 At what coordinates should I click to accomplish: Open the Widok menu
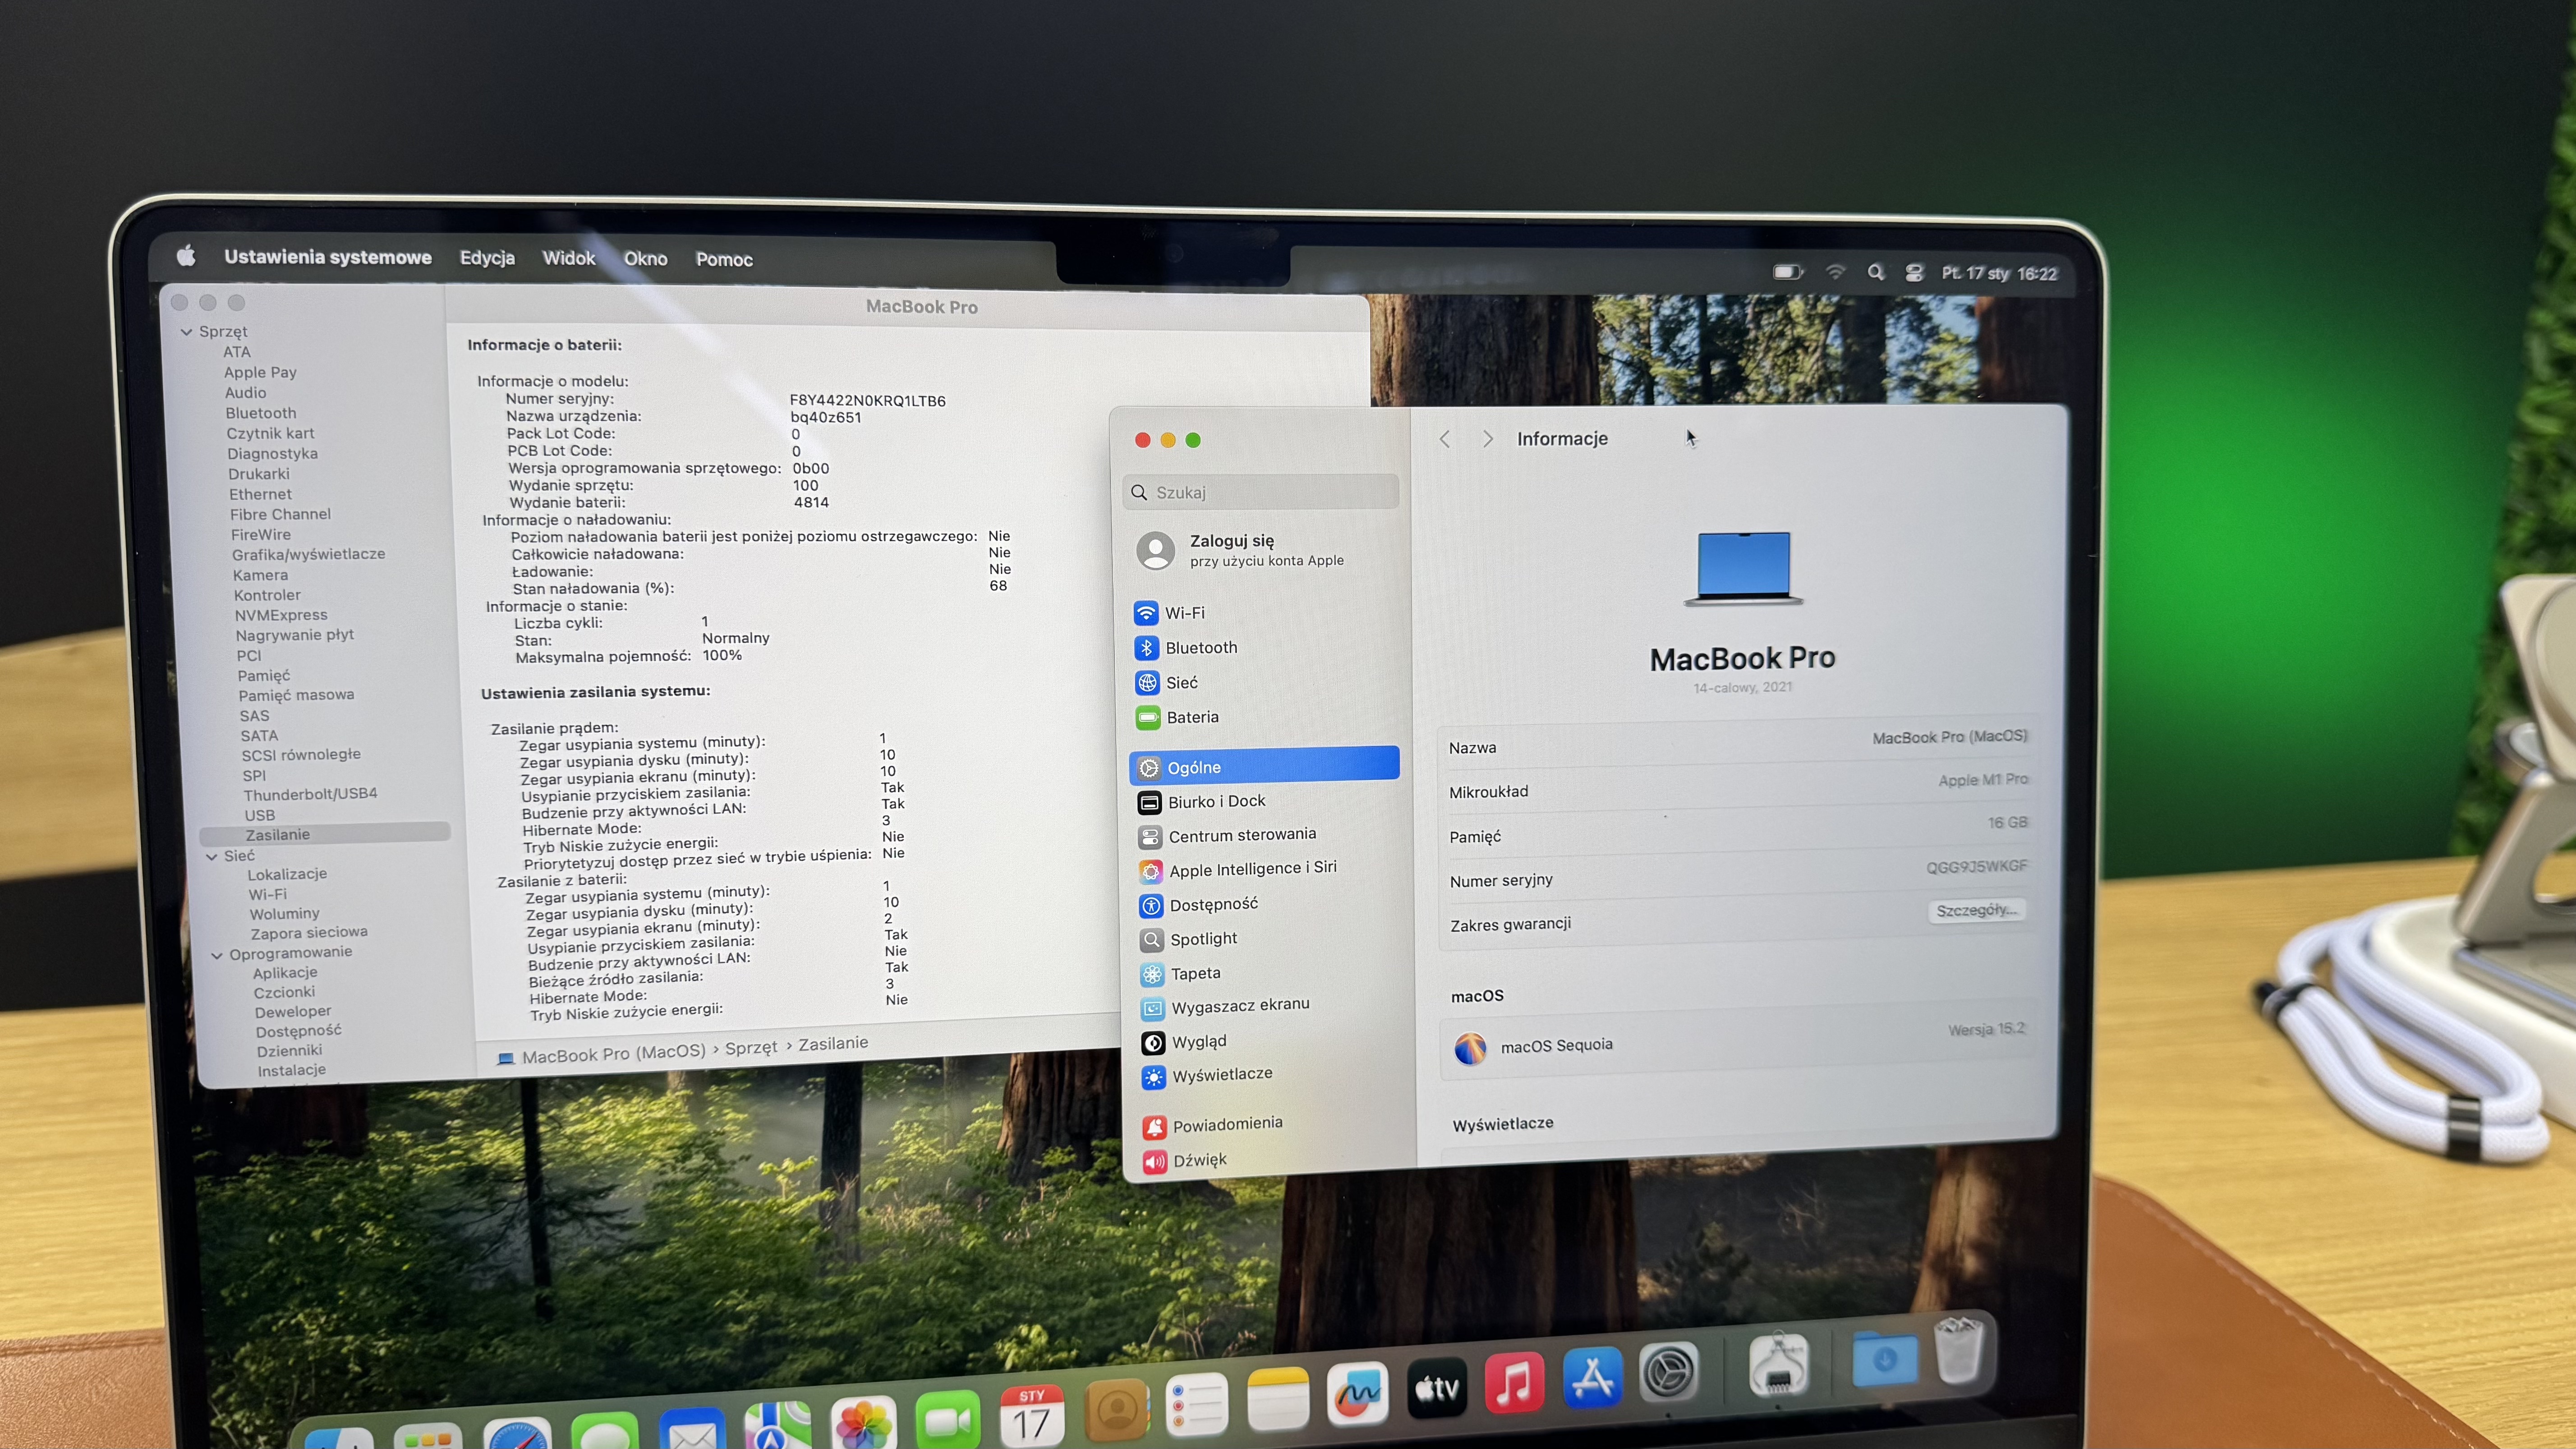pyautogui.click(x=568, y=258)
